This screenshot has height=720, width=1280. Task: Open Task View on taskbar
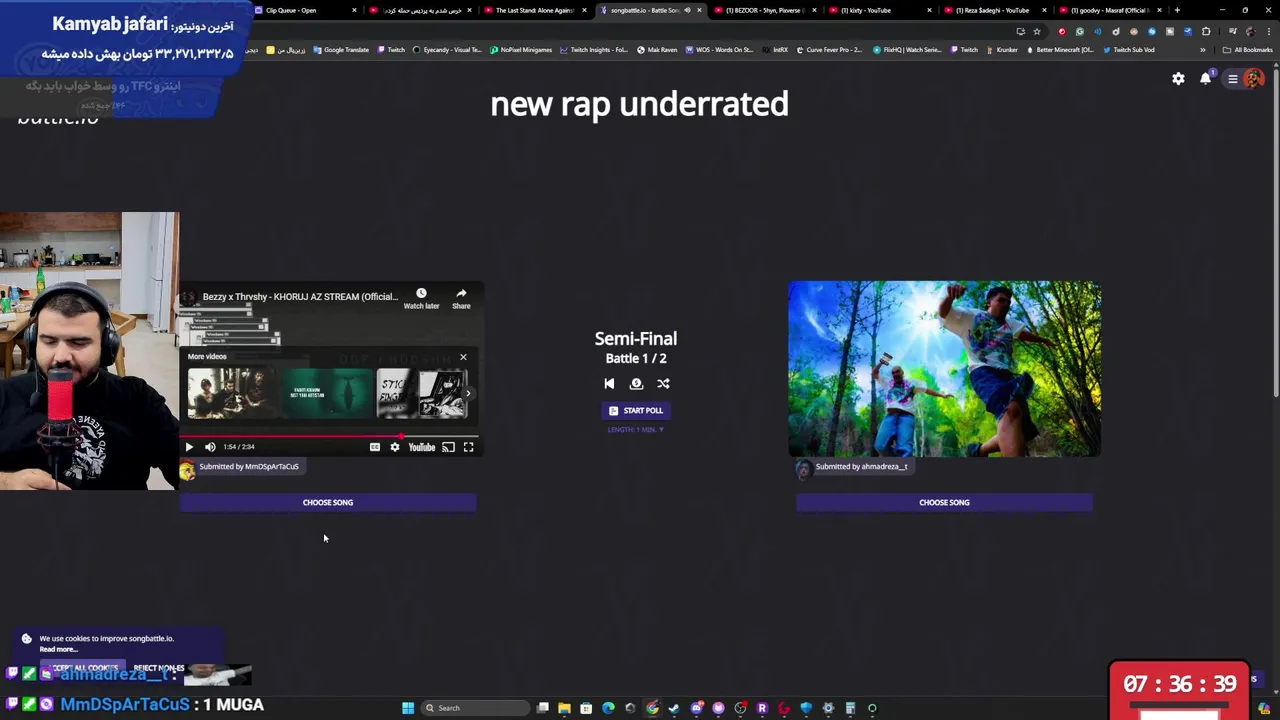coord(543,708)
